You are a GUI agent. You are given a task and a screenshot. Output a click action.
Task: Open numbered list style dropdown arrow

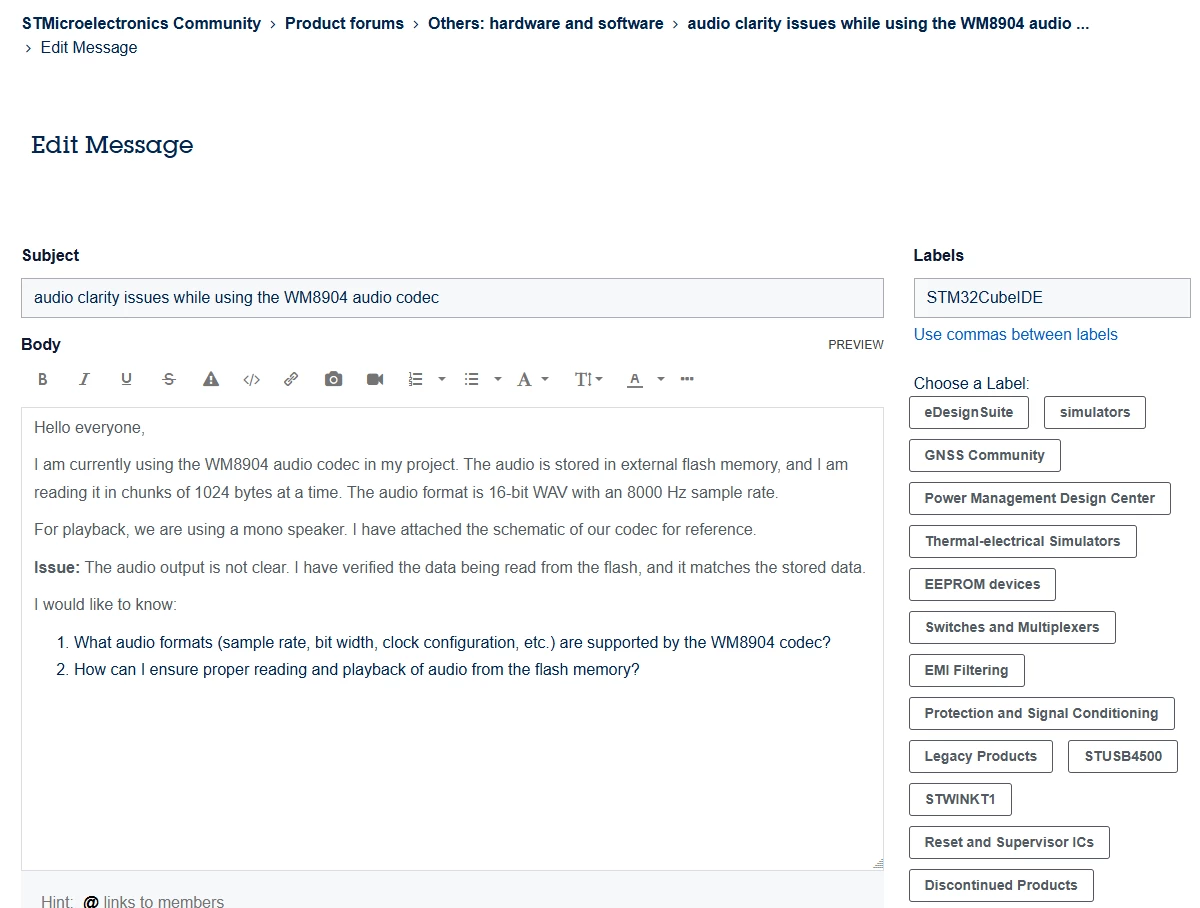pyautogui.click(x=442, y=380)
